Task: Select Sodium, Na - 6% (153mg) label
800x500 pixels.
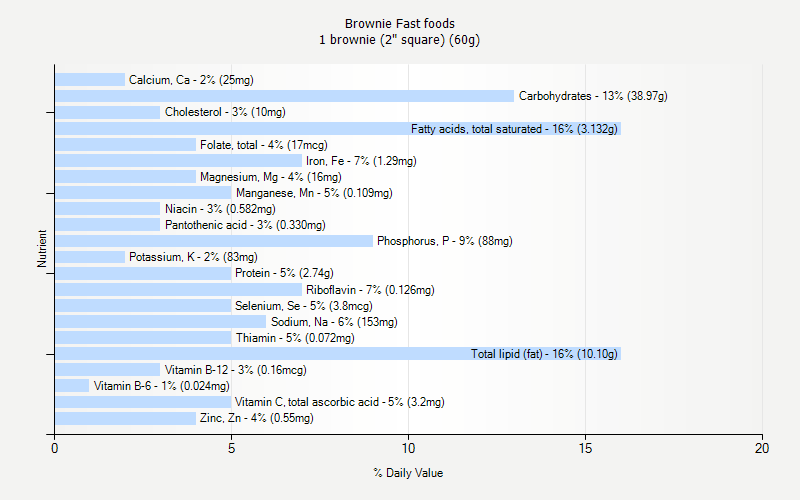Action: [334, 322]
